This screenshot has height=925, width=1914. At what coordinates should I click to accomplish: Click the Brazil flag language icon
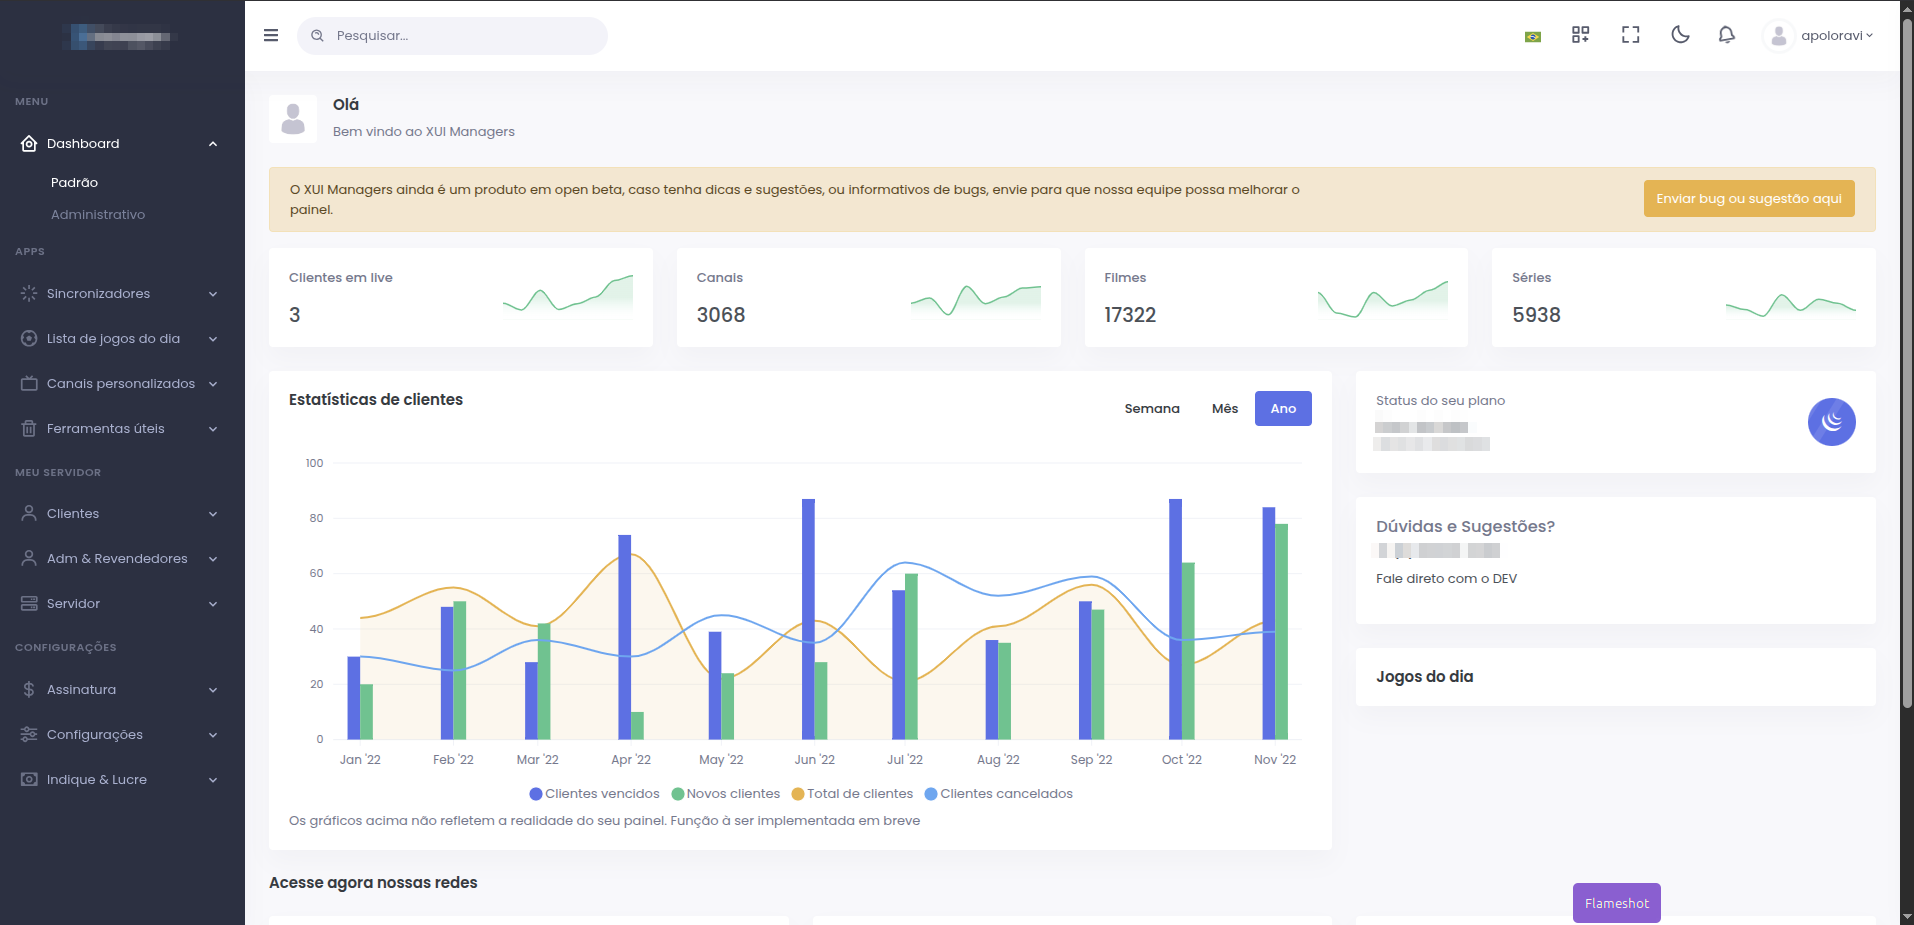pos(1532,37)
